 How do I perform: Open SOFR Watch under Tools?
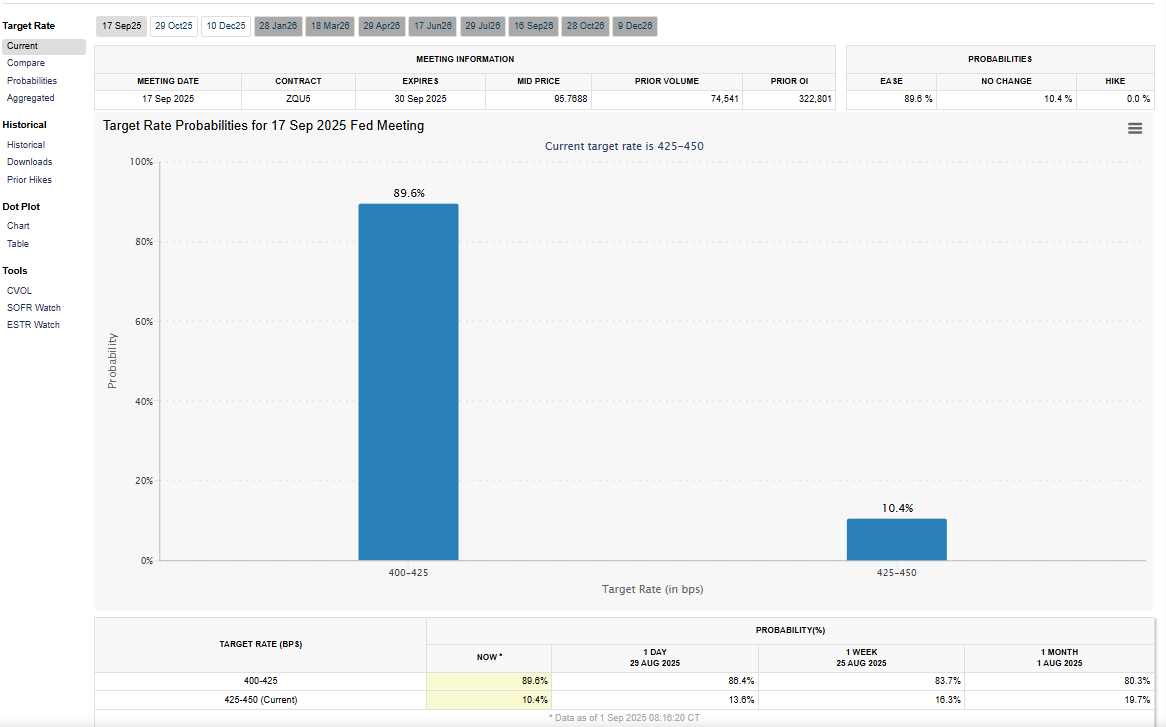tap(34, 308)
